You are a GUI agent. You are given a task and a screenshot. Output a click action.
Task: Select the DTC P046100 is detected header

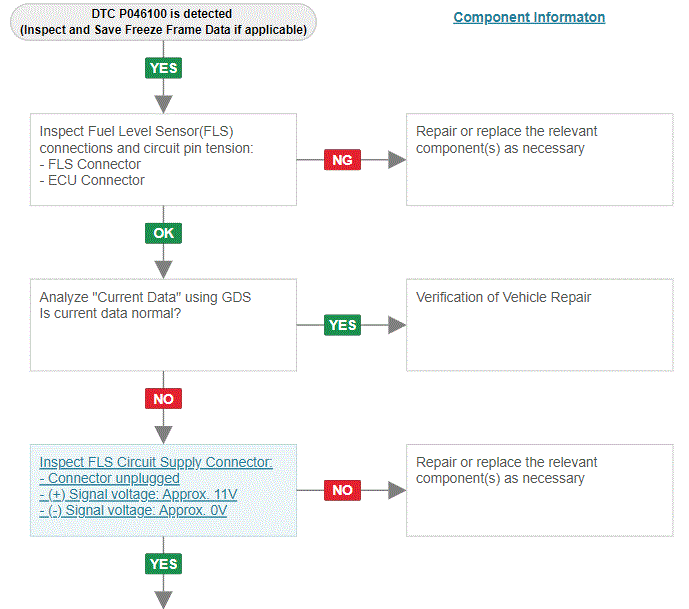163,22
